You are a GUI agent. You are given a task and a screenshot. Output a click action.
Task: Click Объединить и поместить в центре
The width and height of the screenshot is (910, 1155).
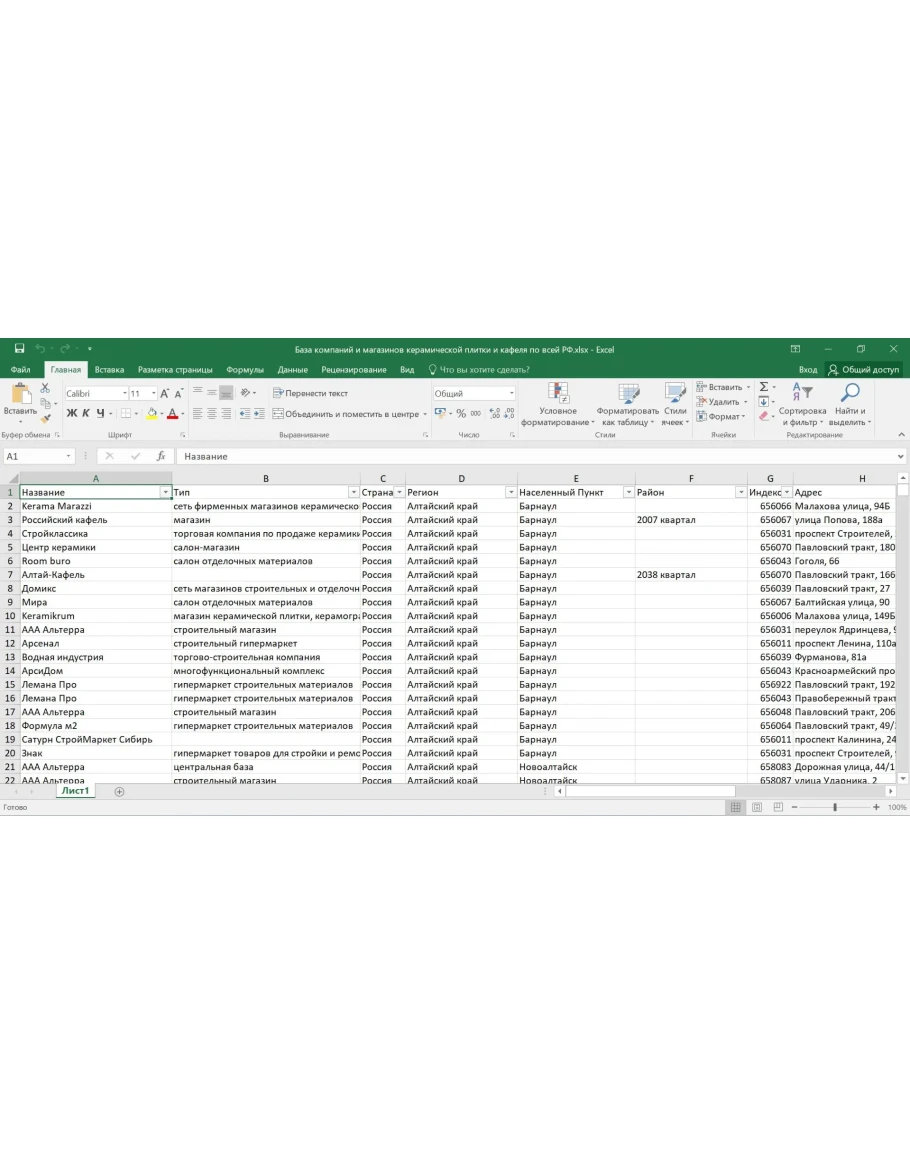coord(346,413)
